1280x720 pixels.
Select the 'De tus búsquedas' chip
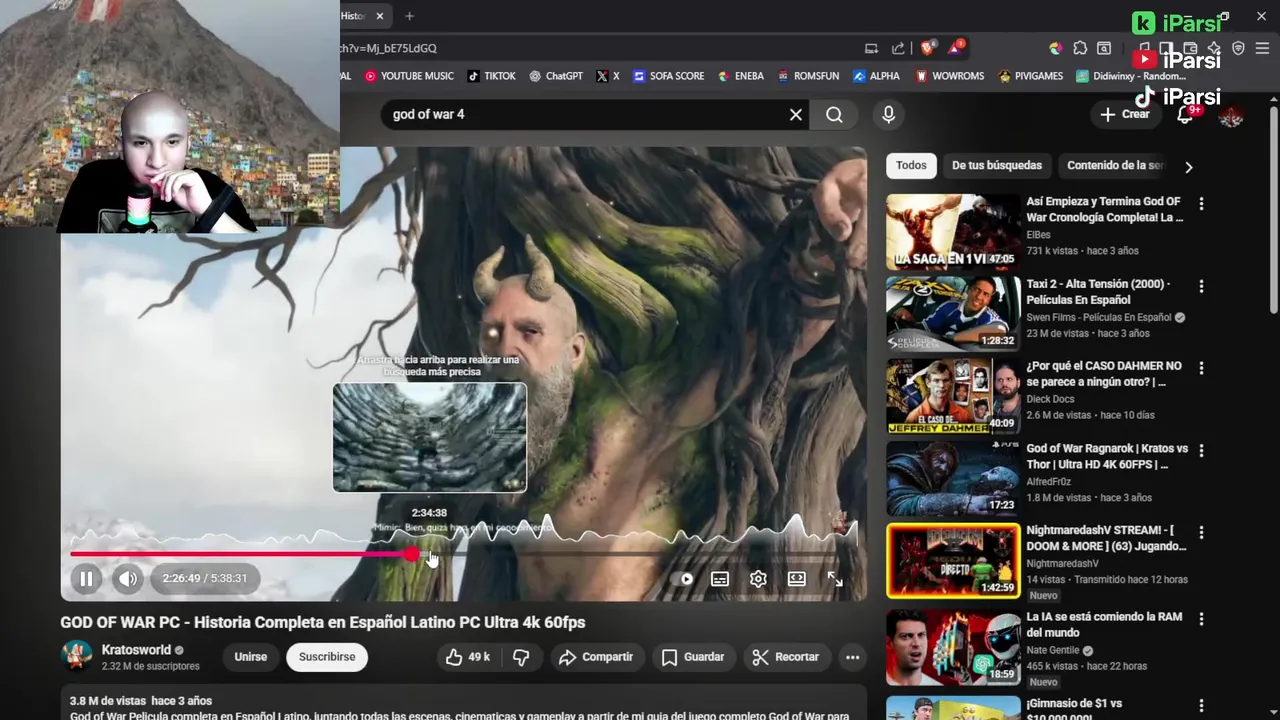(997, 166)
